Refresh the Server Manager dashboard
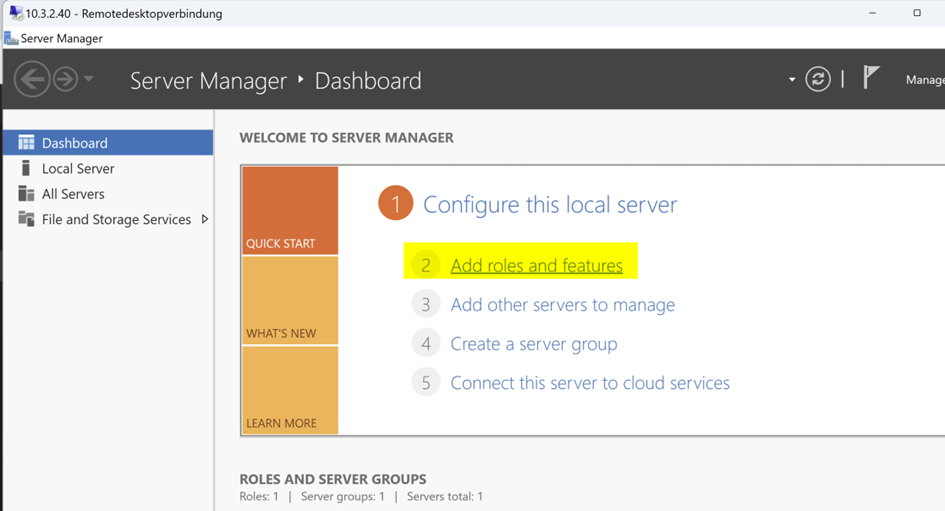Image resolution: width=945 pixels, height=511 pixels. tap(818, 79)
